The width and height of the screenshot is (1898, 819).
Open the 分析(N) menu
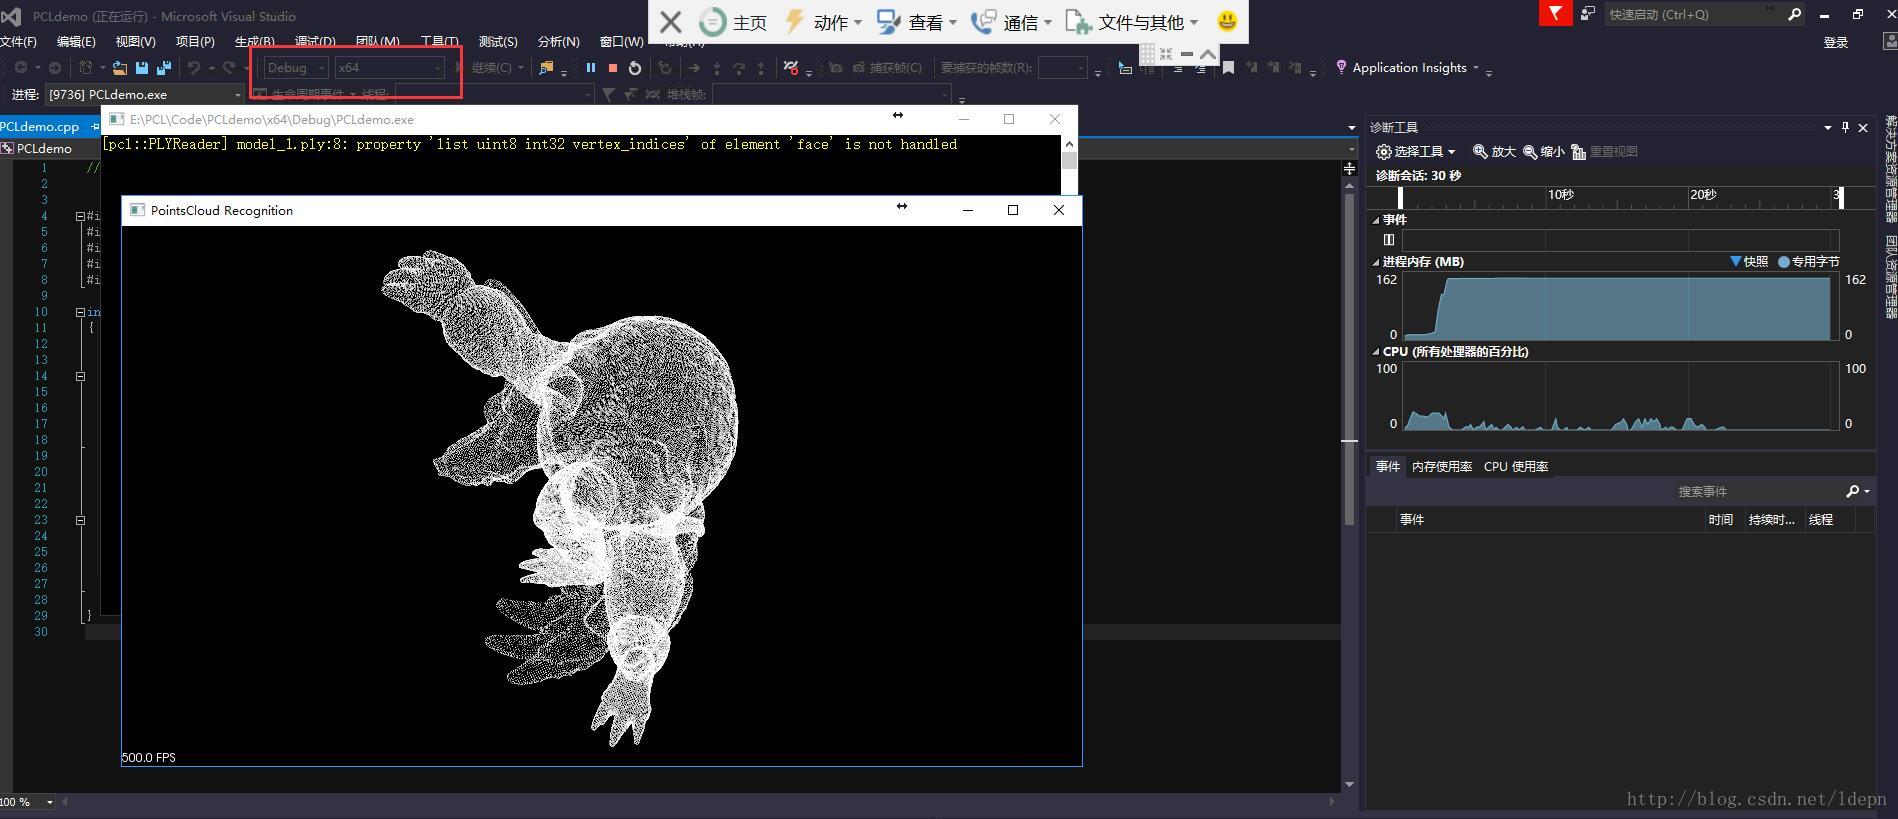(558, 42)
